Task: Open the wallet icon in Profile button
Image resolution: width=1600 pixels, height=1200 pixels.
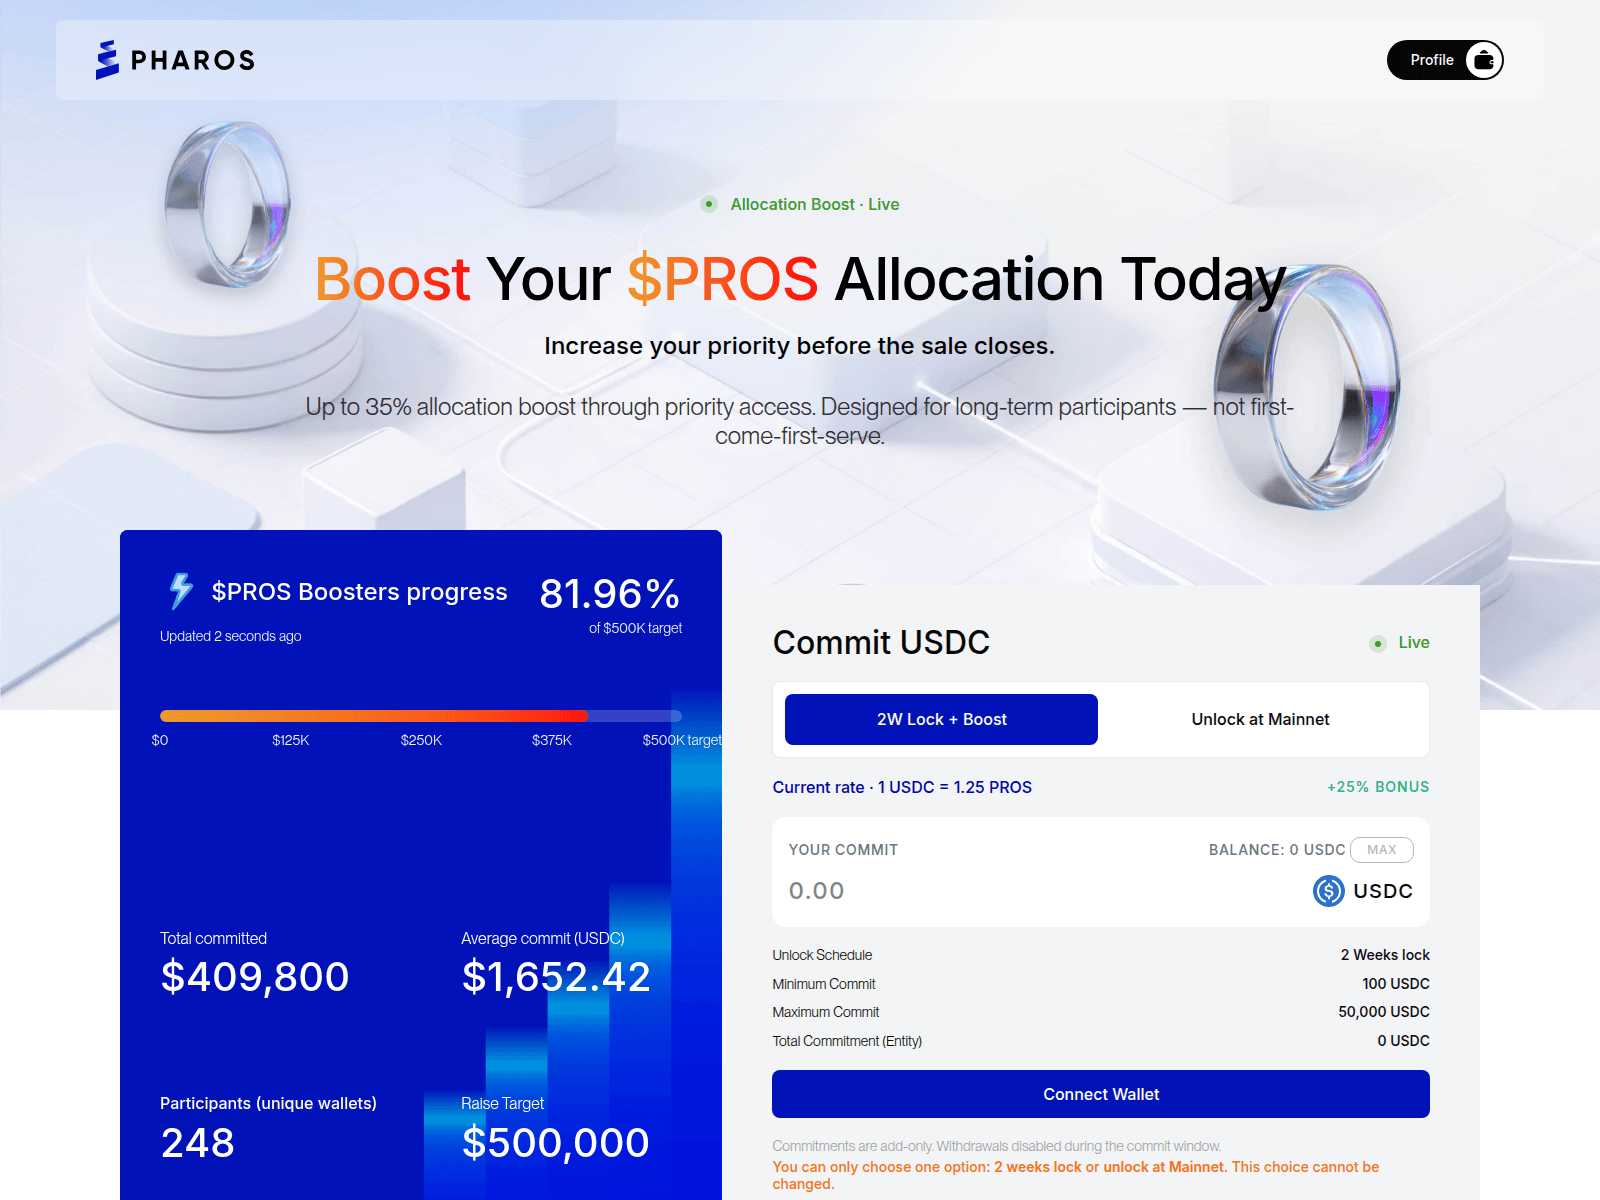Action: (1484, 60)
